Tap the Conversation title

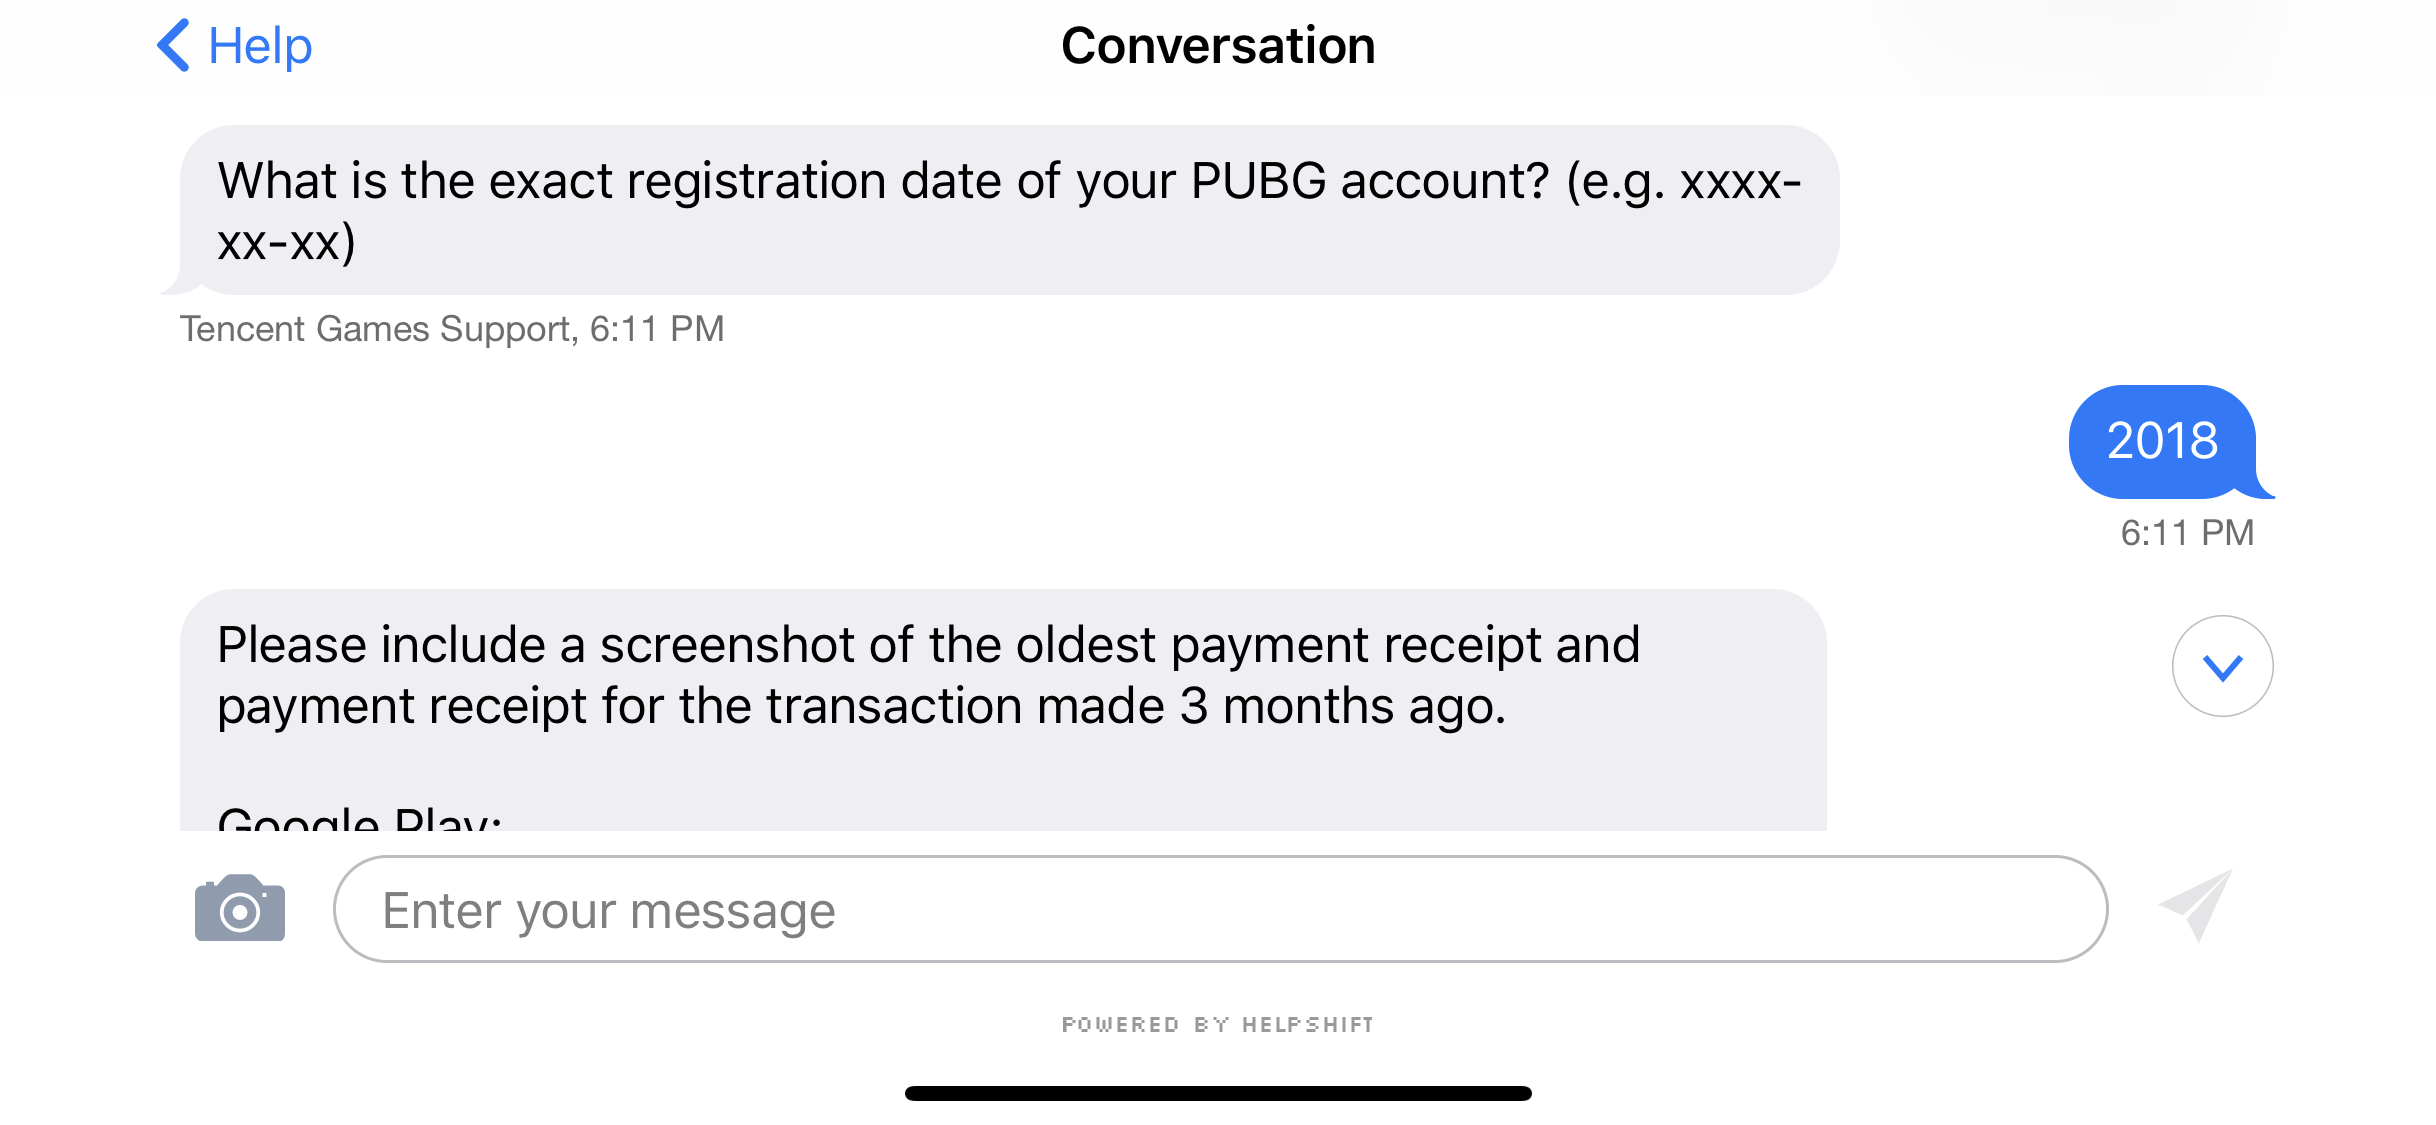(1218, 46)
